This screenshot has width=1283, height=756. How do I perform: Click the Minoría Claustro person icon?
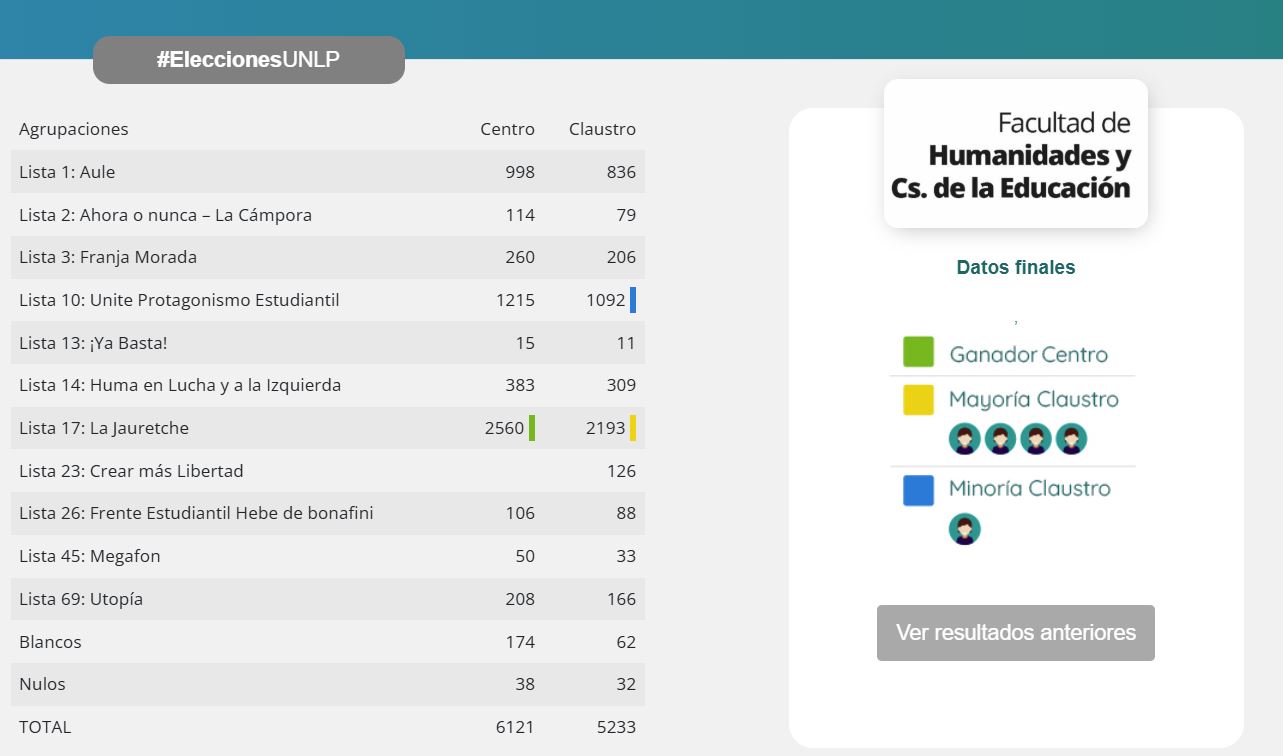tap(965, 529)
